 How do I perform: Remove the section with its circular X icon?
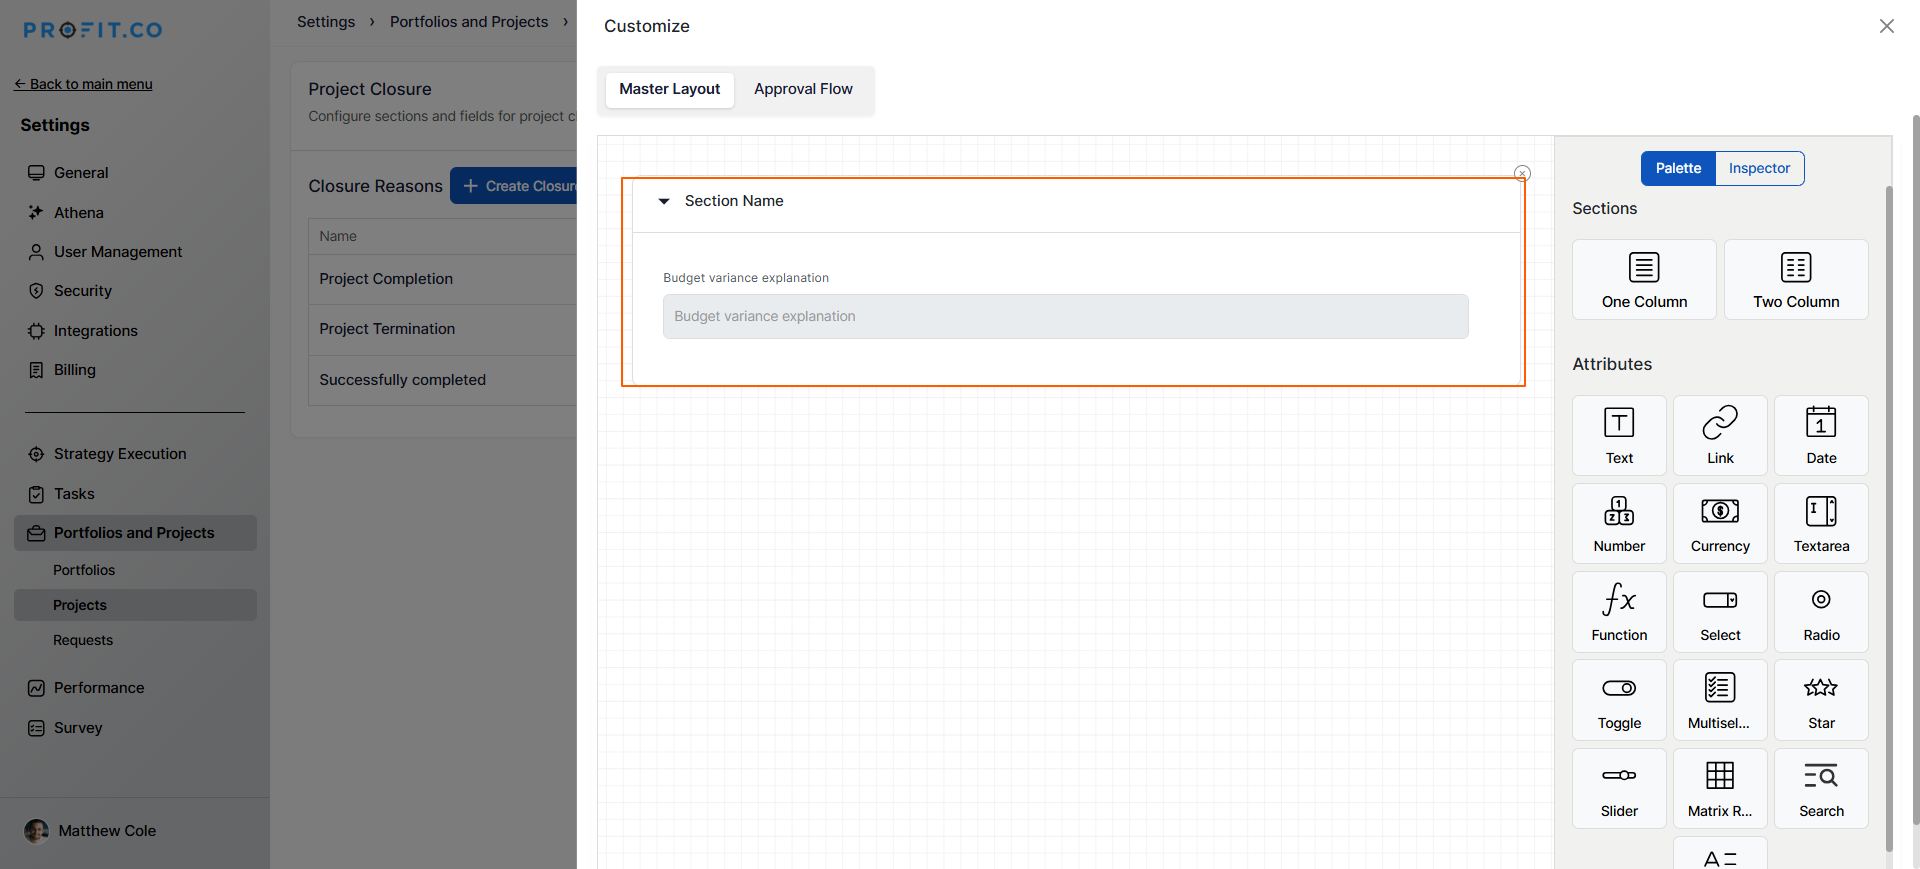coord(1522,173)
